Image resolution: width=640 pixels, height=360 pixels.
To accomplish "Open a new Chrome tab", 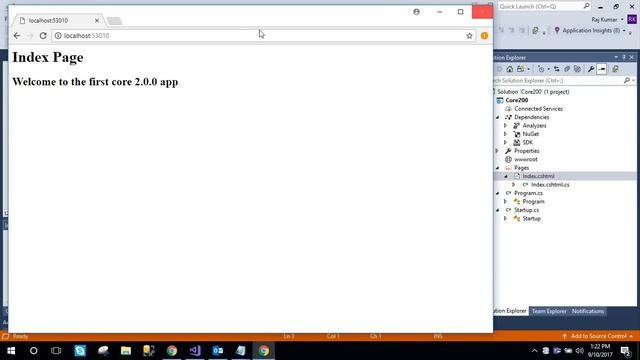I will click(x=114, y=20).
